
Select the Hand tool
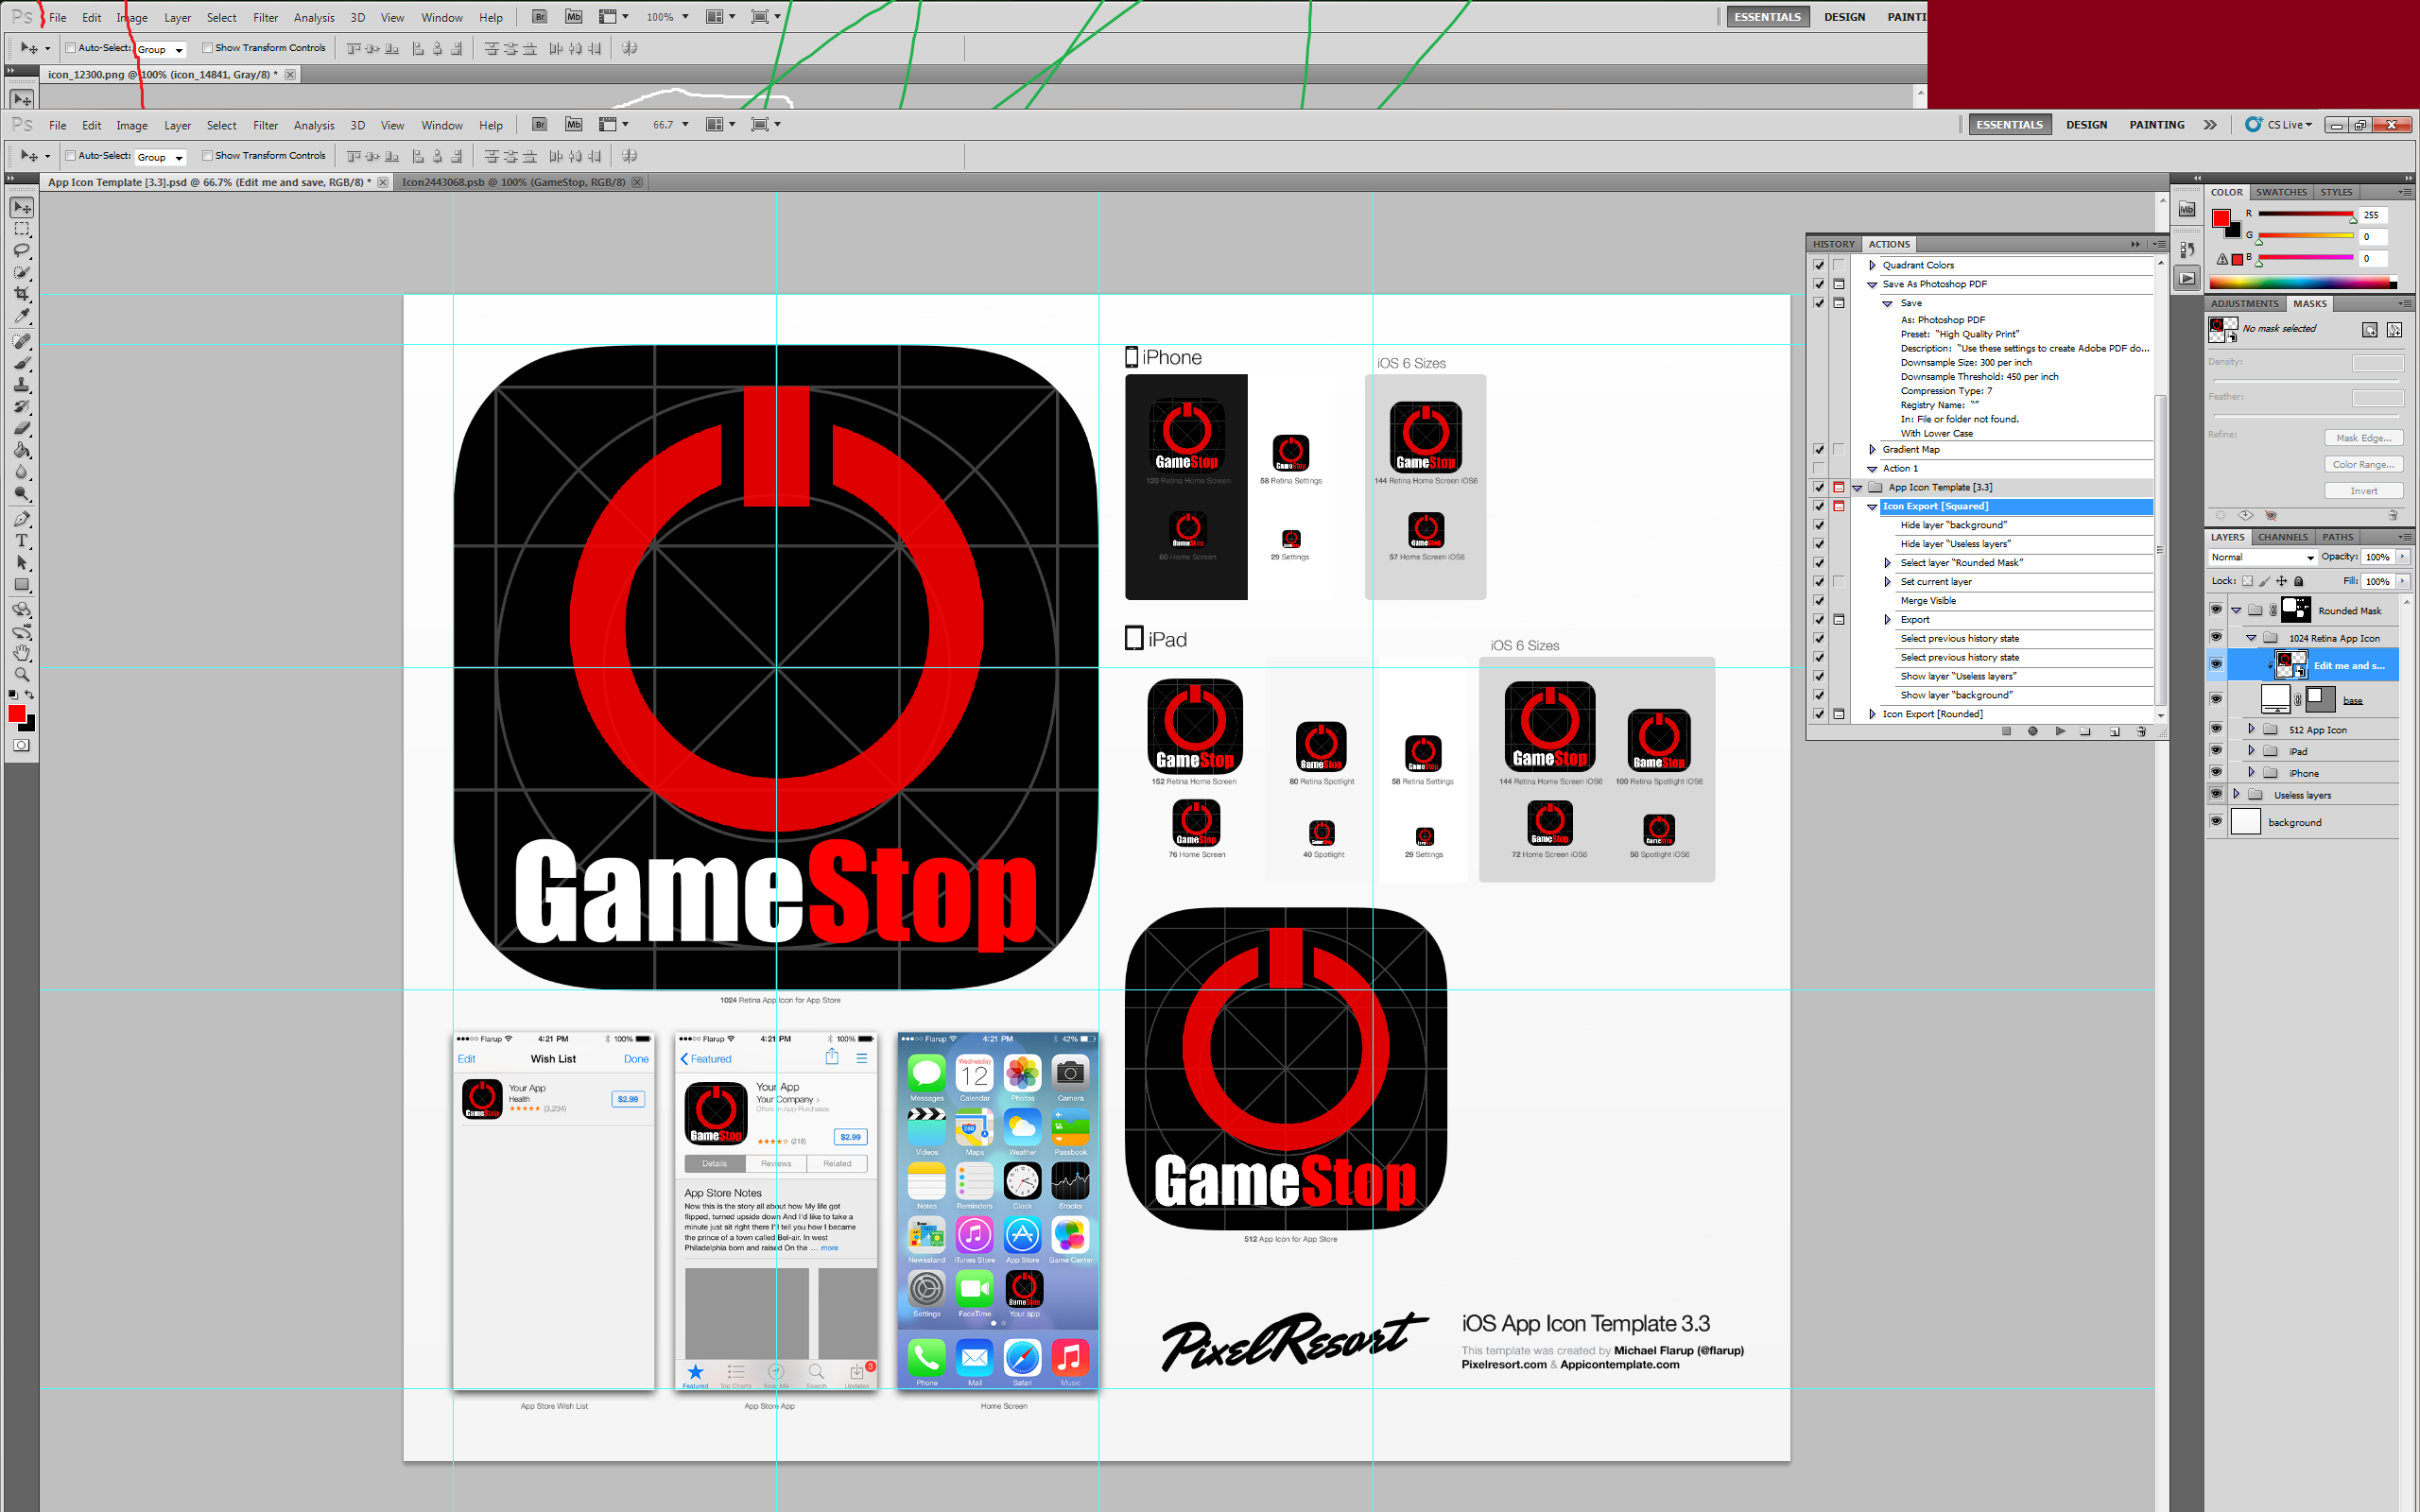[x=22, y=653]
